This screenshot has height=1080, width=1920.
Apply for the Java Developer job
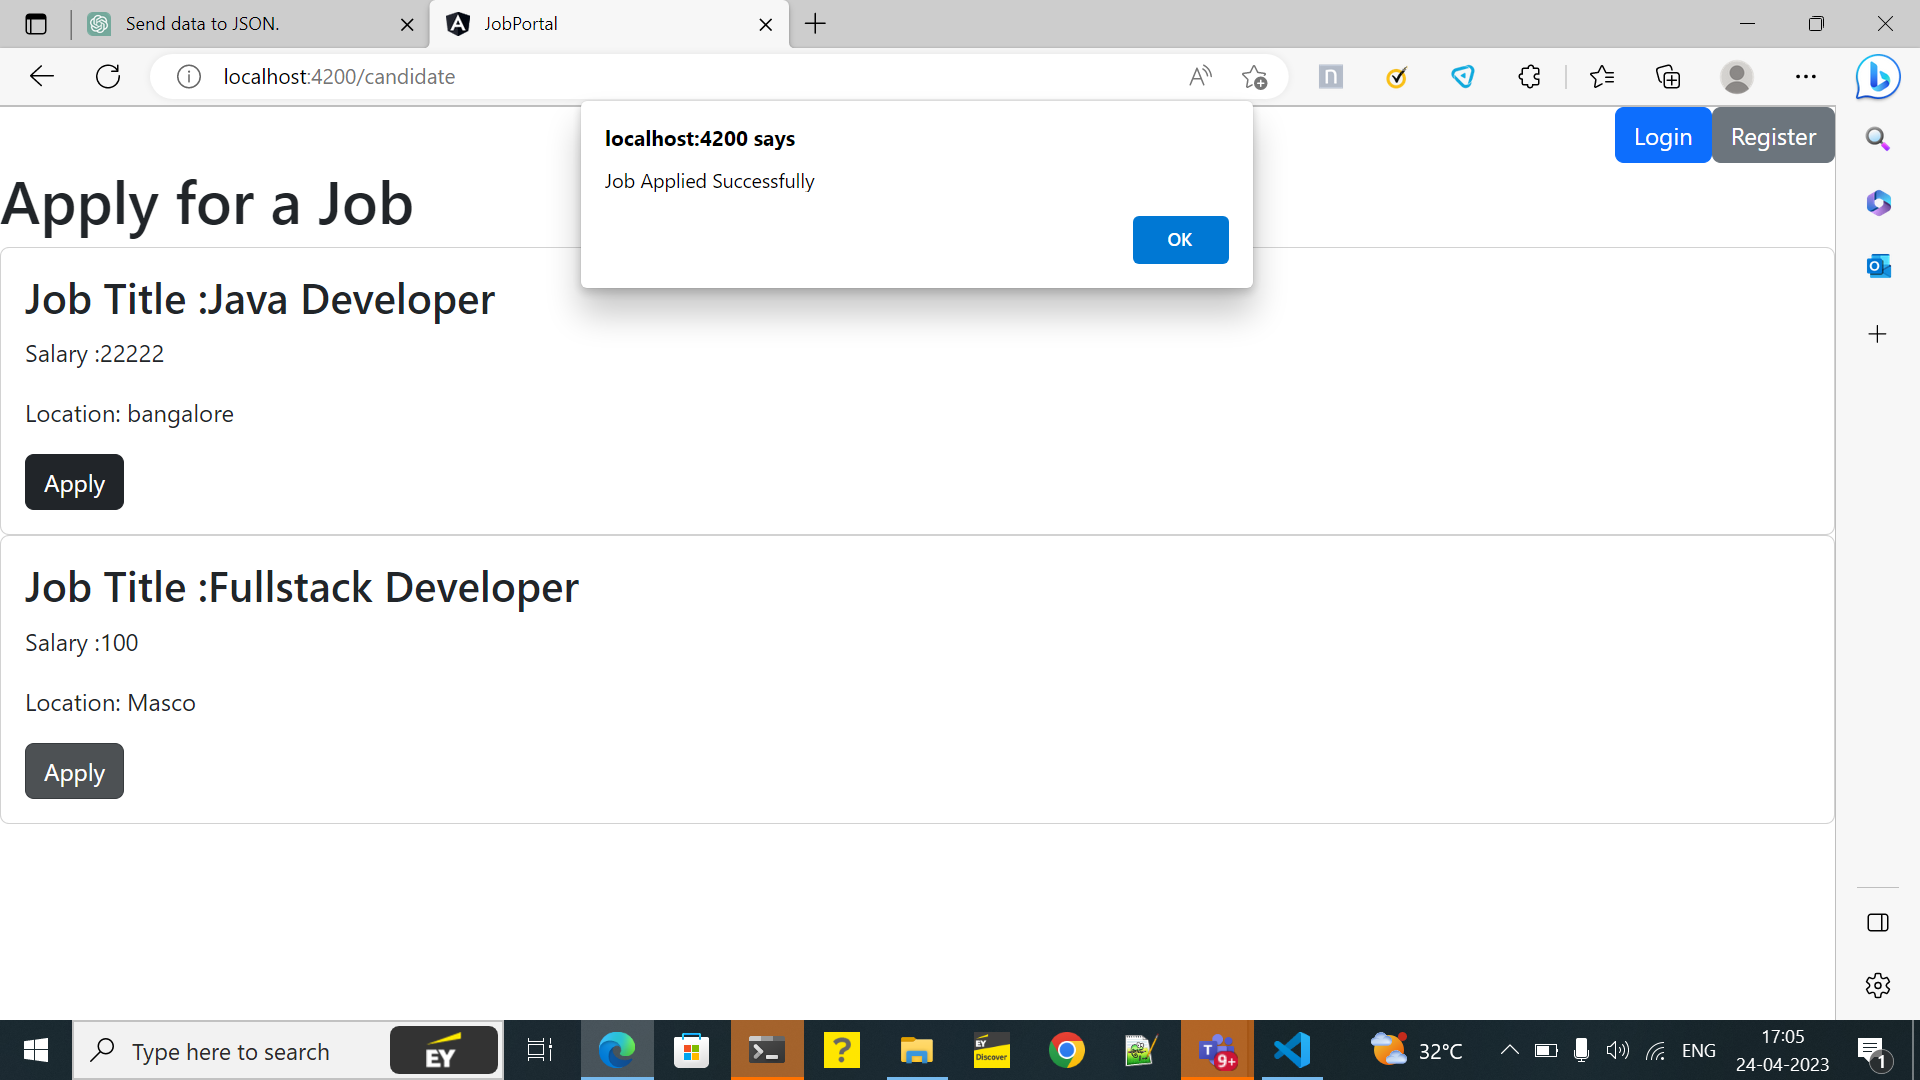[x=73, y=482]
